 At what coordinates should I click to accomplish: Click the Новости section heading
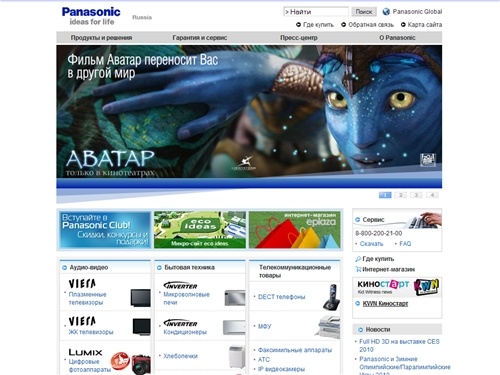(378, 329)
